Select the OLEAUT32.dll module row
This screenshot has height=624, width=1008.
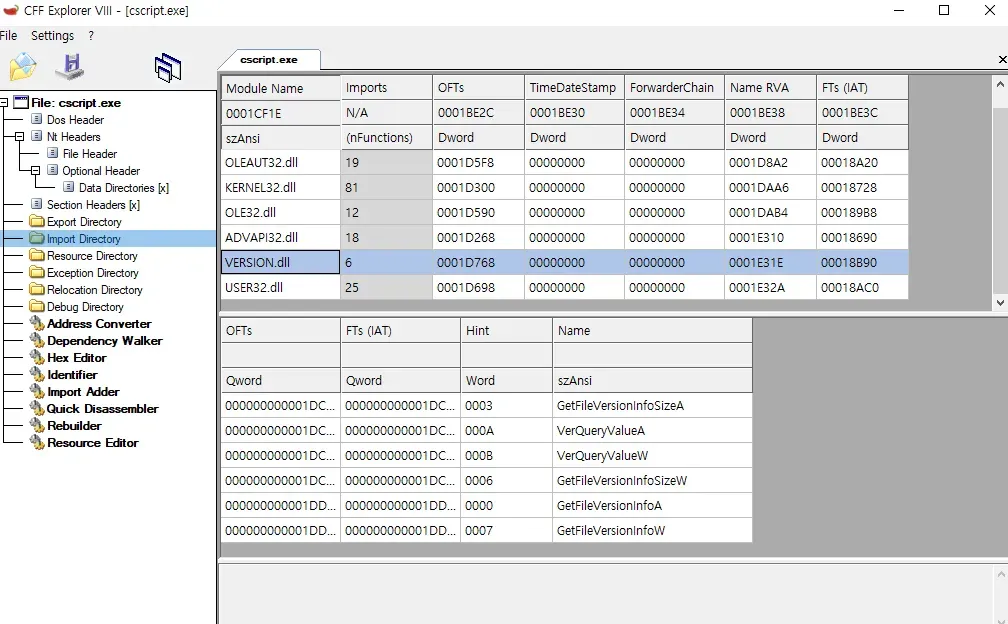(x=564, y=163)
